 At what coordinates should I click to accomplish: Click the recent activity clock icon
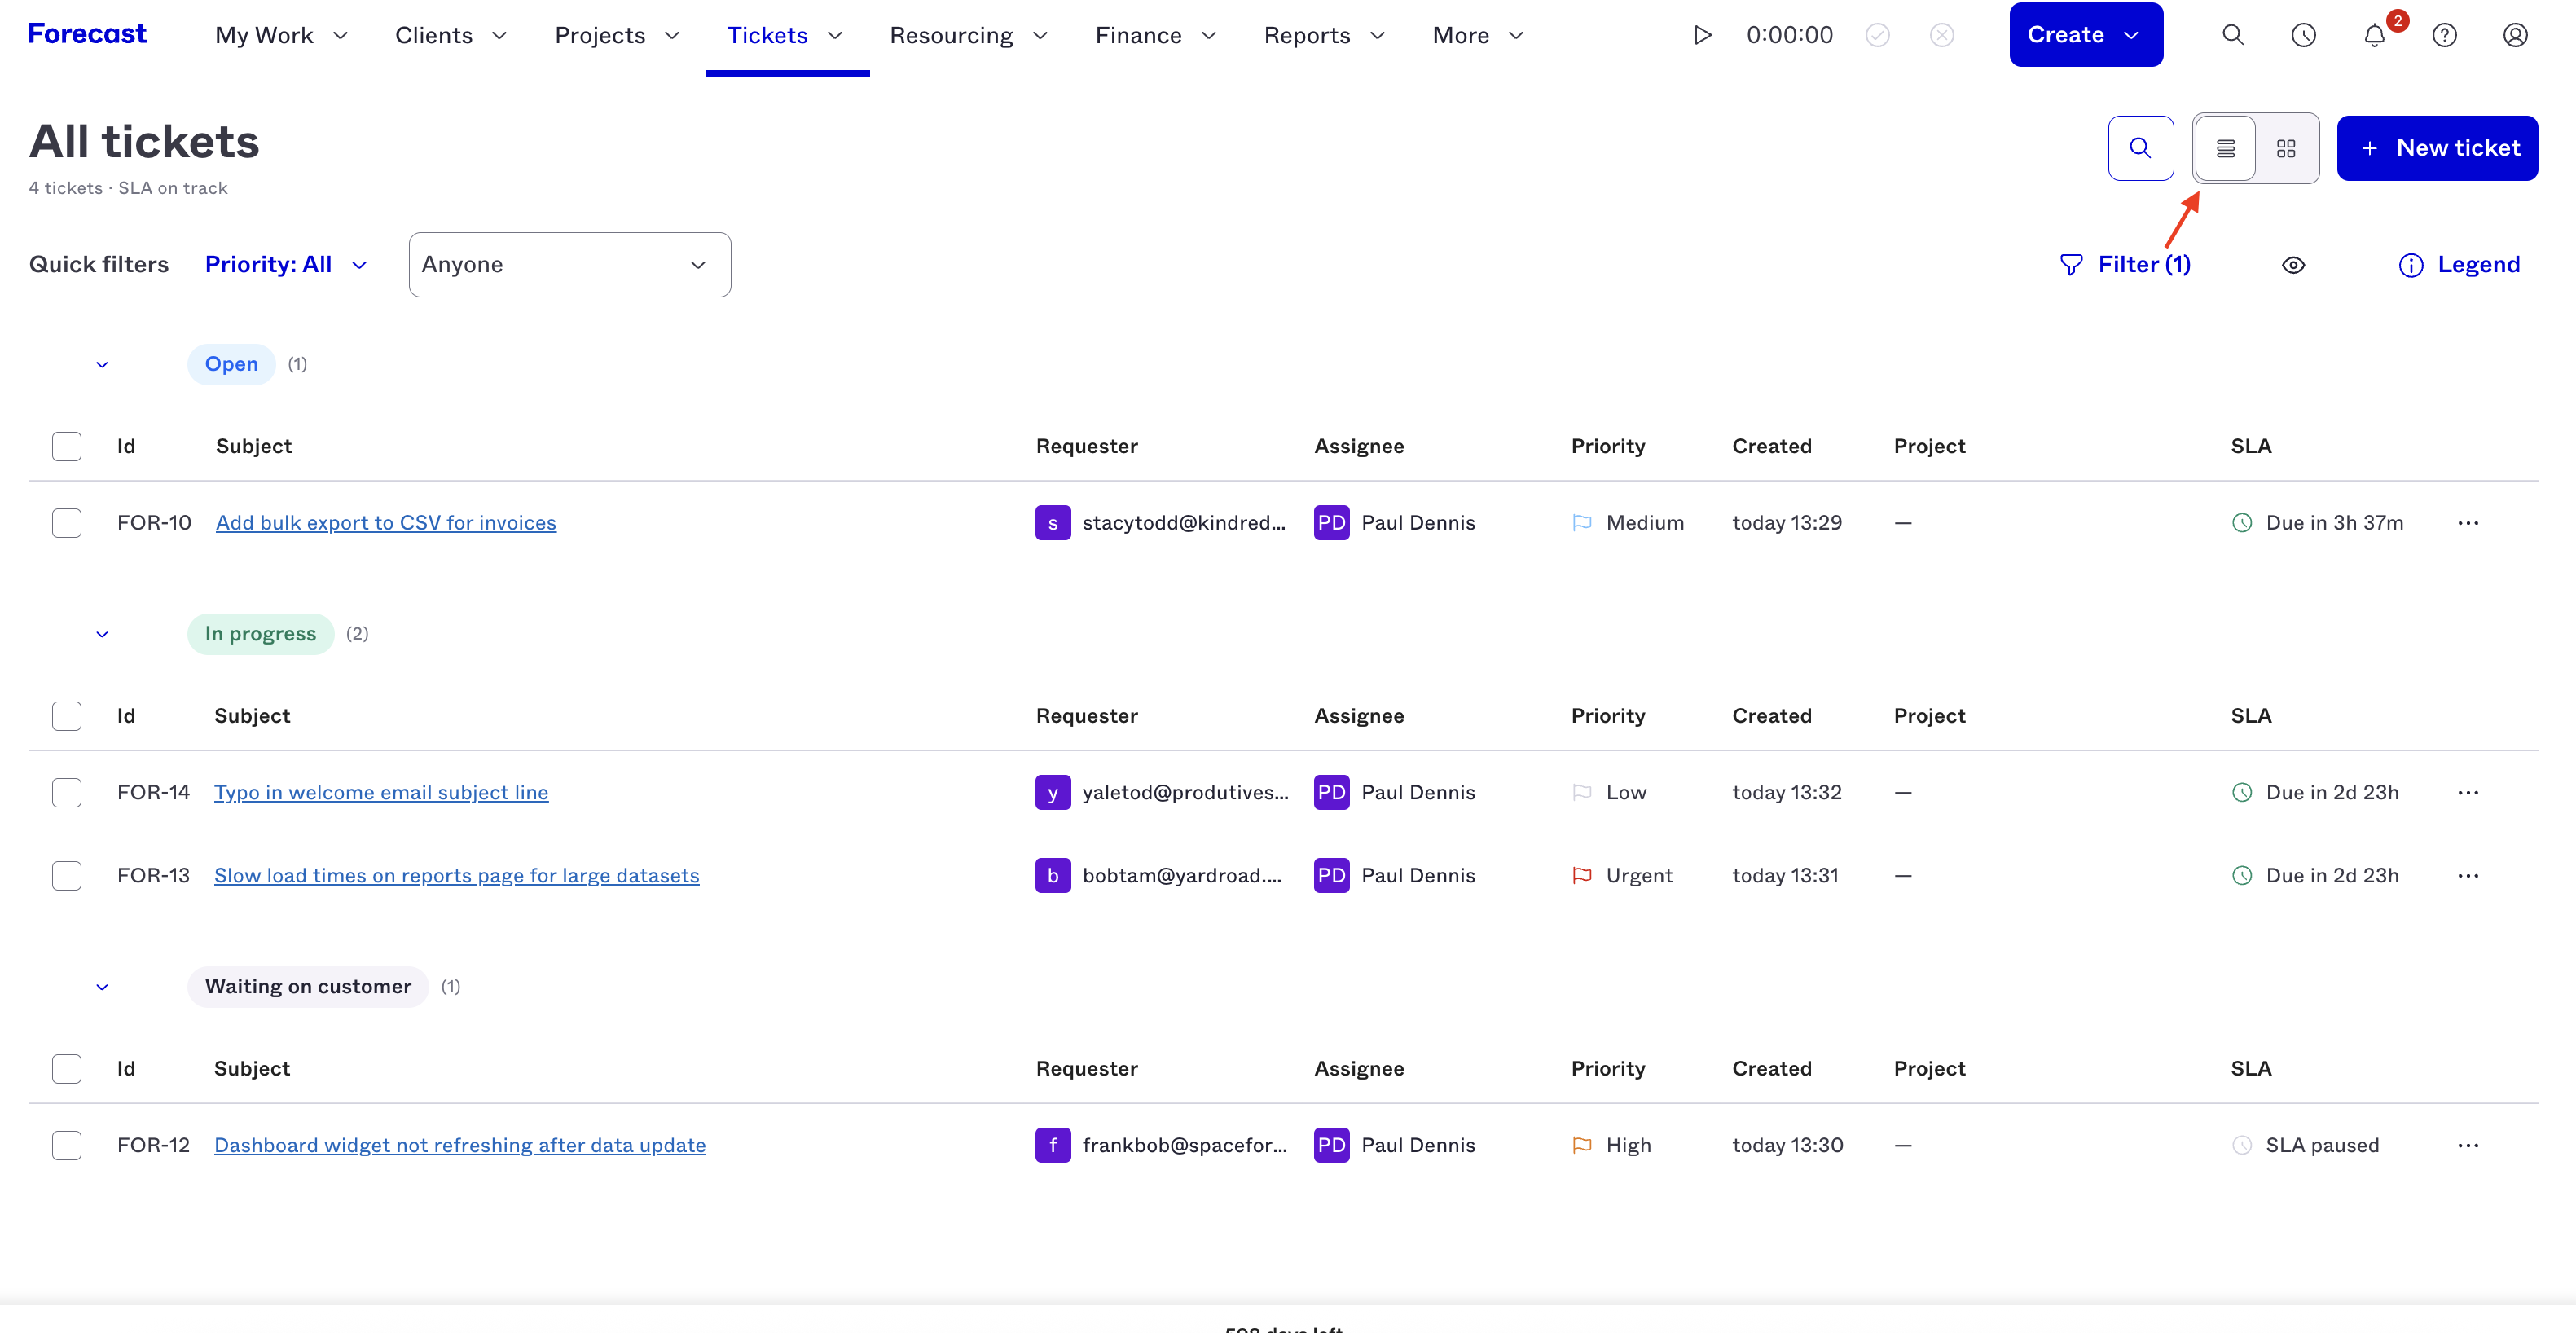pyautogui.click(x=2303, y=35)
